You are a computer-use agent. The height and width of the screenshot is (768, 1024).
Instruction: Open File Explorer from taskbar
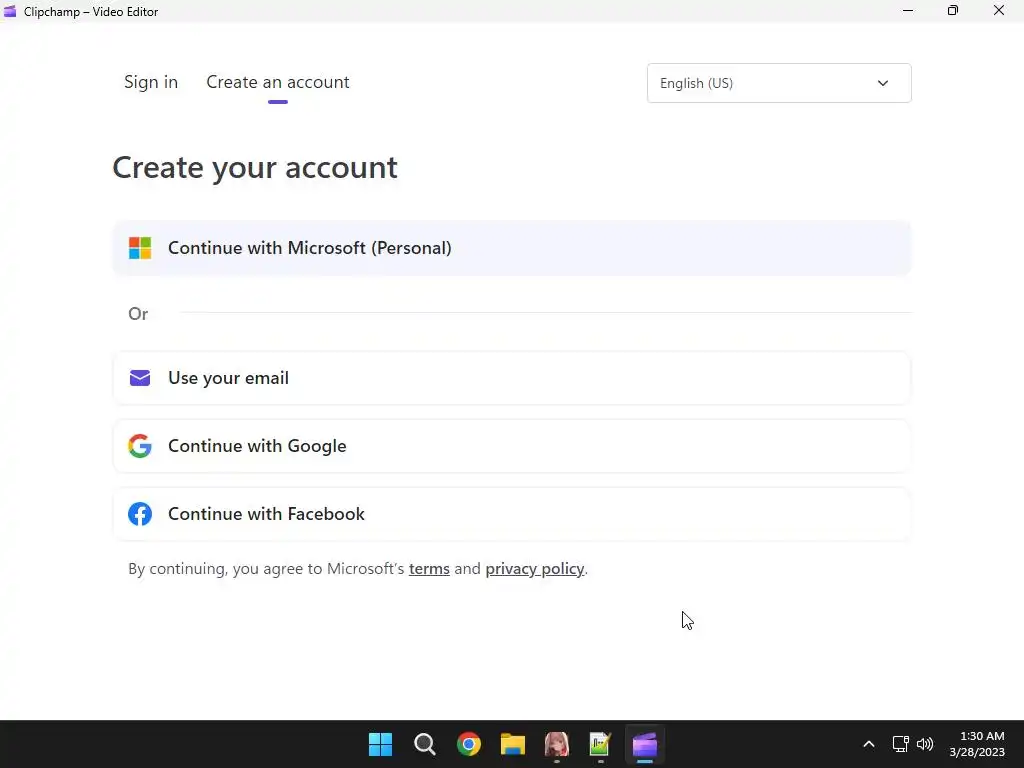coord(513,744)
